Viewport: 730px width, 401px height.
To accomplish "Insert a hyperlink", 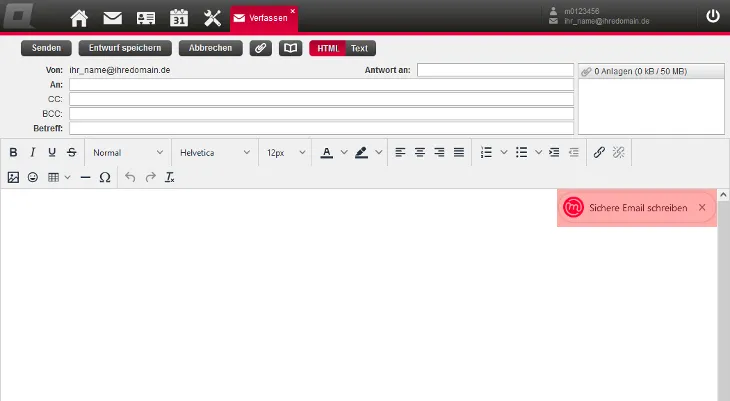I will pyautogui.click(x=599, y=152).
